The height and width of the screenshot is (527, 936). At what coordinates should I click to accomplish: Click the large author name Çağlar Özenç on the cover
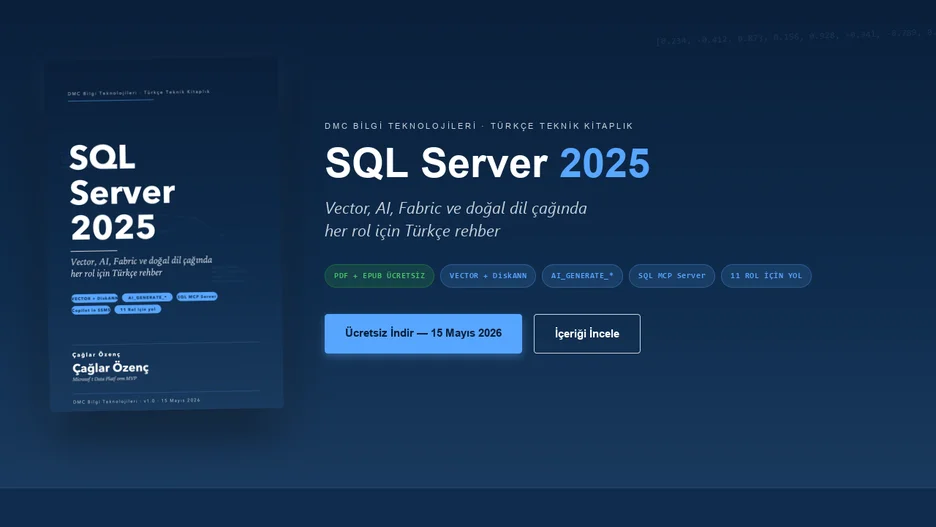pos(110,368)
